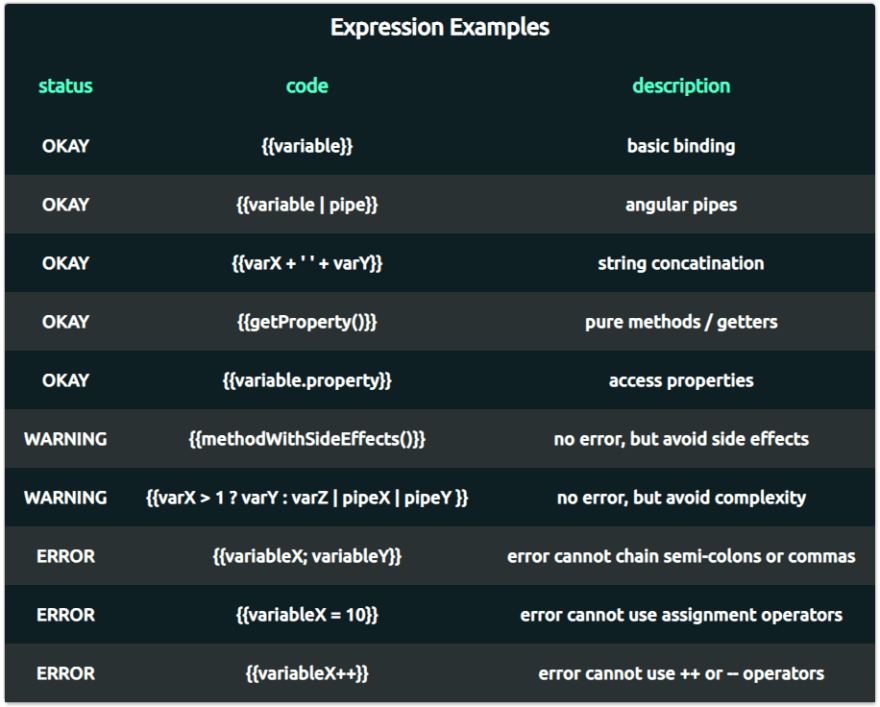Click the 'code' column header
This screenshot has width=880, height=707.
pos(307,86)
